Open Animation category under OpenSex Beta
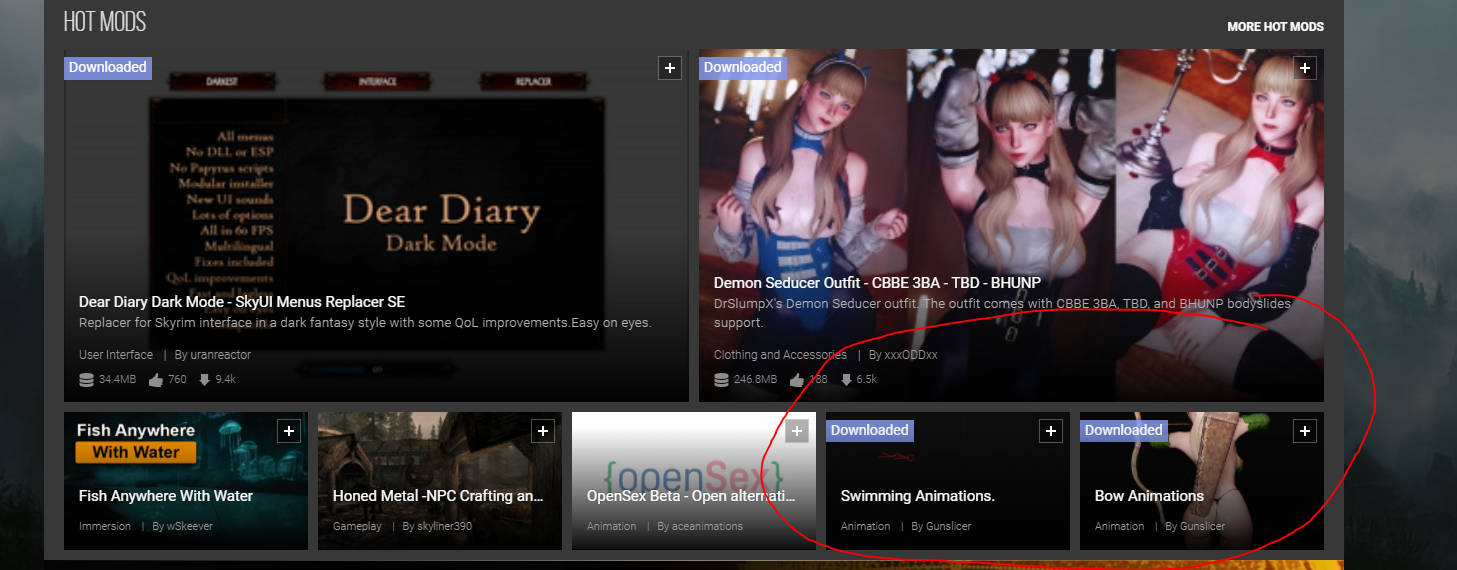The width and height of the screenshot is (1457, 570). point(611,526)
